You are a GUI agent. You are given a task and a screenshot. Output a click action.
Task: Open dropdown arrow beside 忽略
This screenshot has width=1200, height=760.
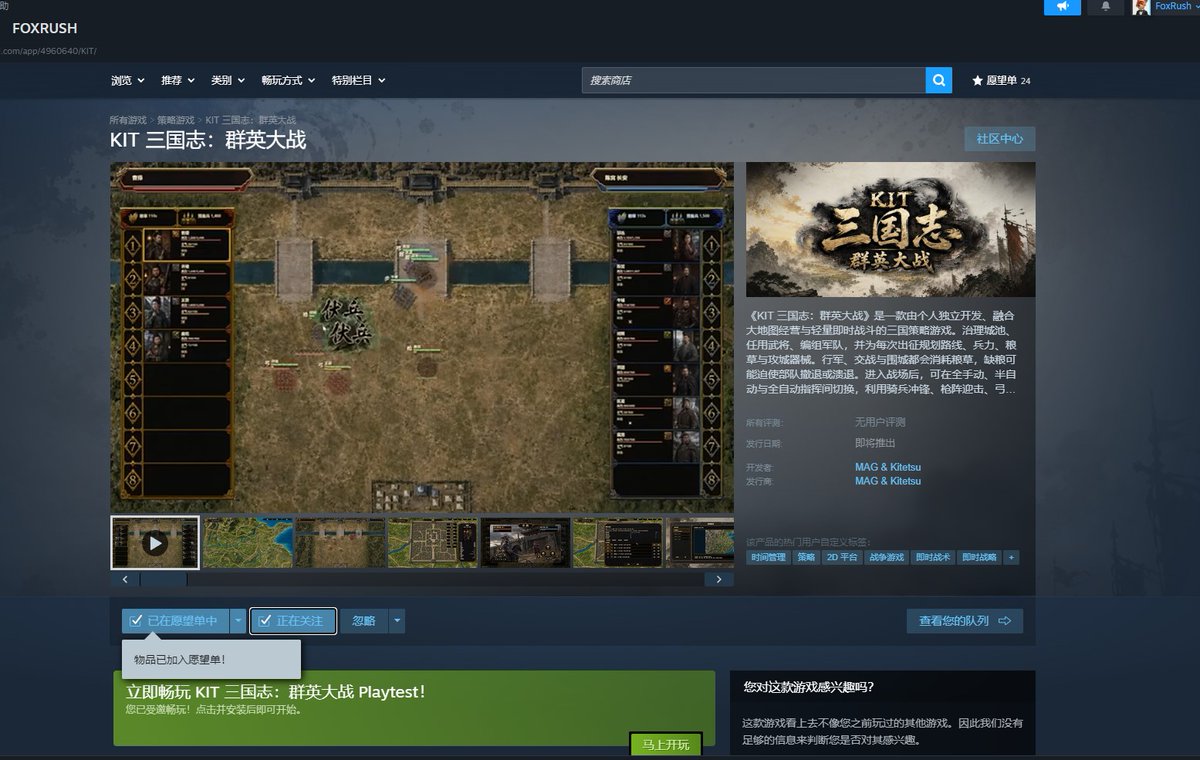397,621
